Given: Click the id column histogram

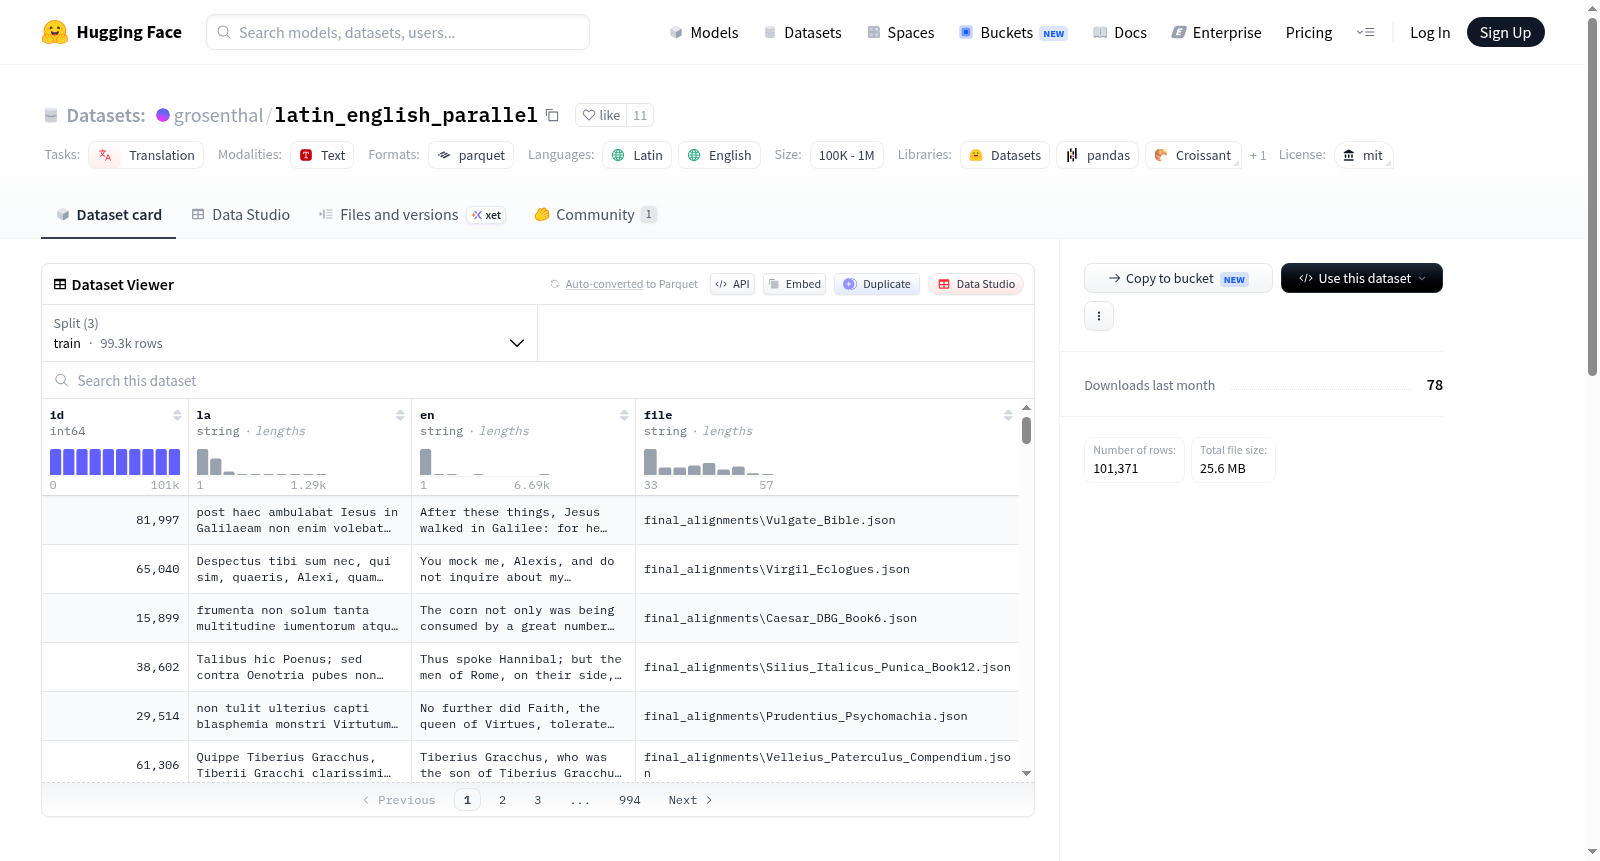Looking at the screenshot, I should (115, 461).
